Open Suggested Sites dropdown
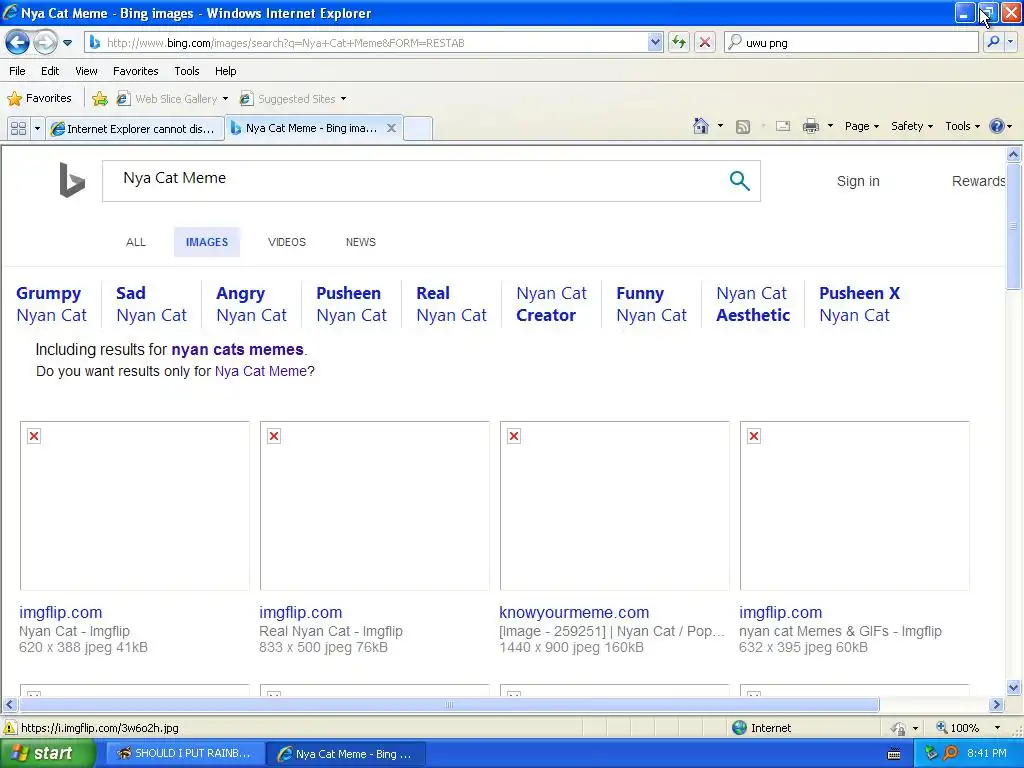Image resolution: width=1024 pixels, height=768 pixels. (293, 99)
